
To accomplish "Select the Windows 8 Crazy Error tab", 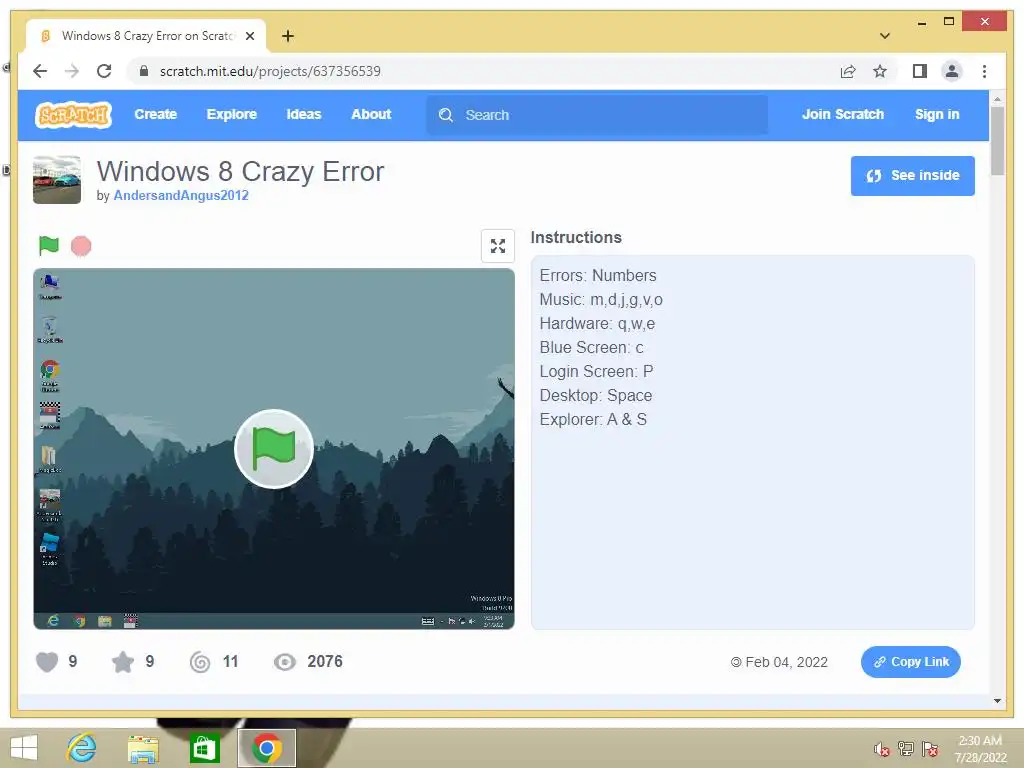I will tap(146, 36).
